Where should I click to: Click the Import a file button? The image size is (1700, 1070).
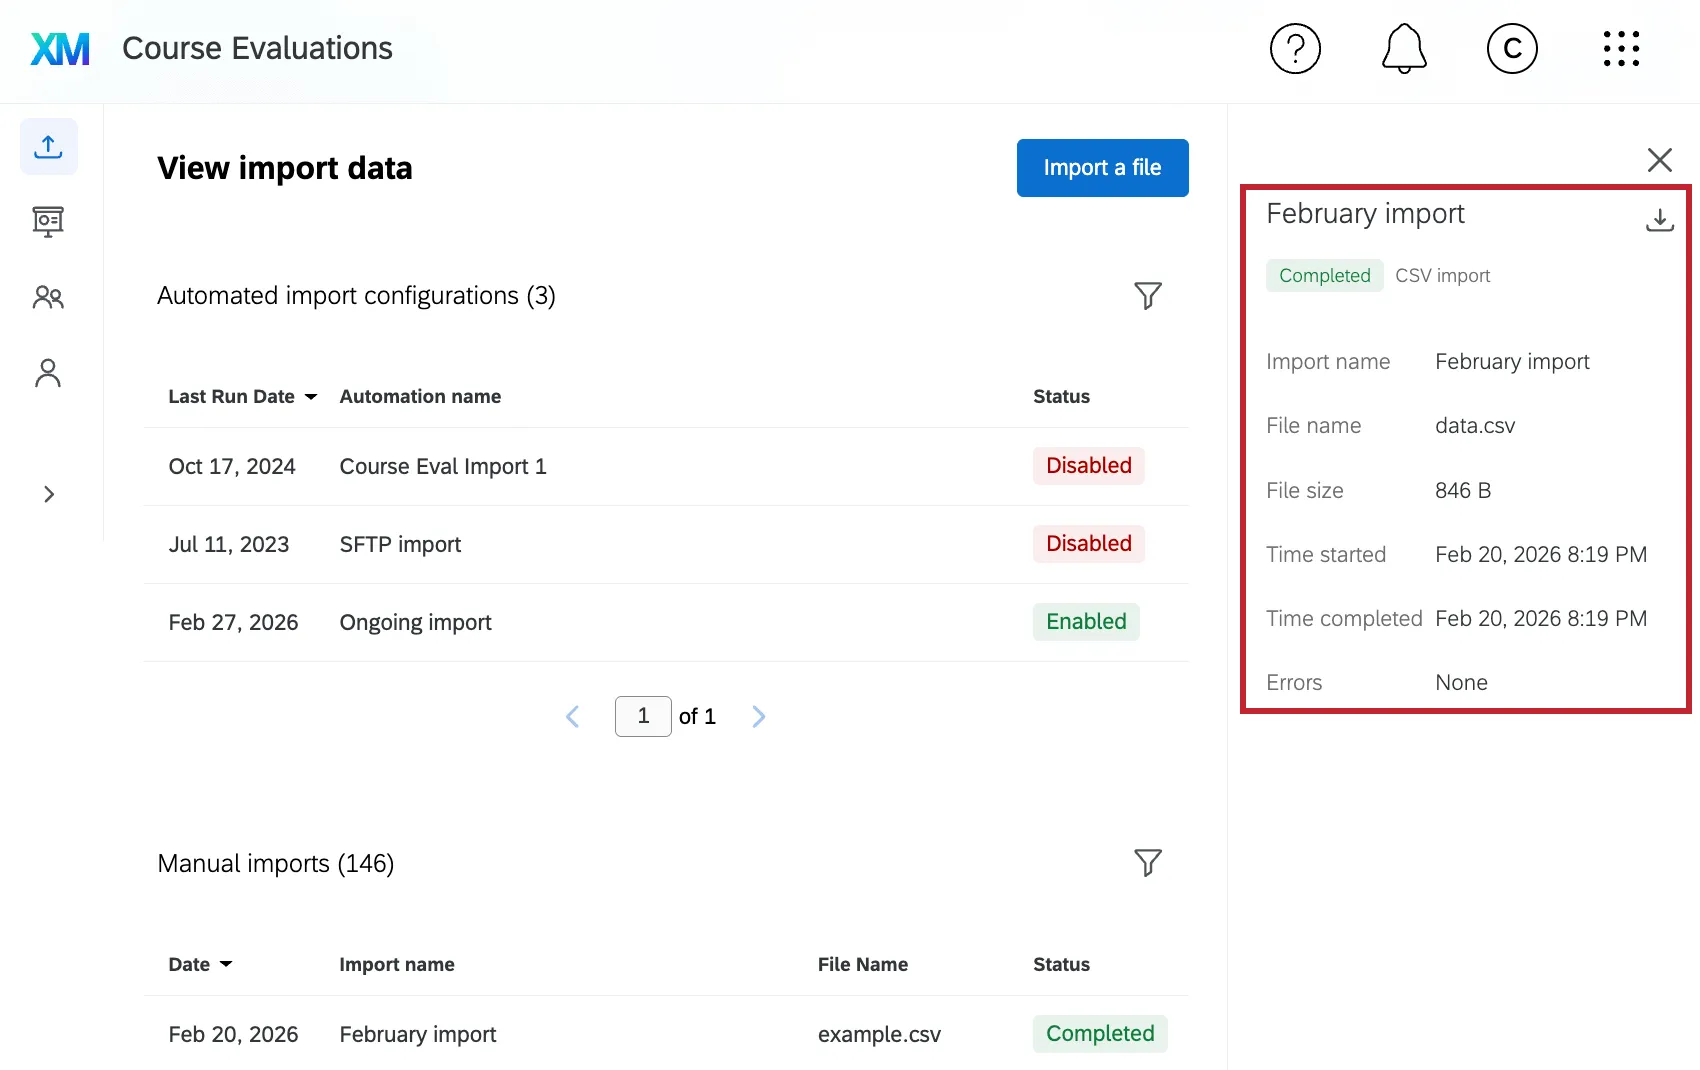point(1102,167)
